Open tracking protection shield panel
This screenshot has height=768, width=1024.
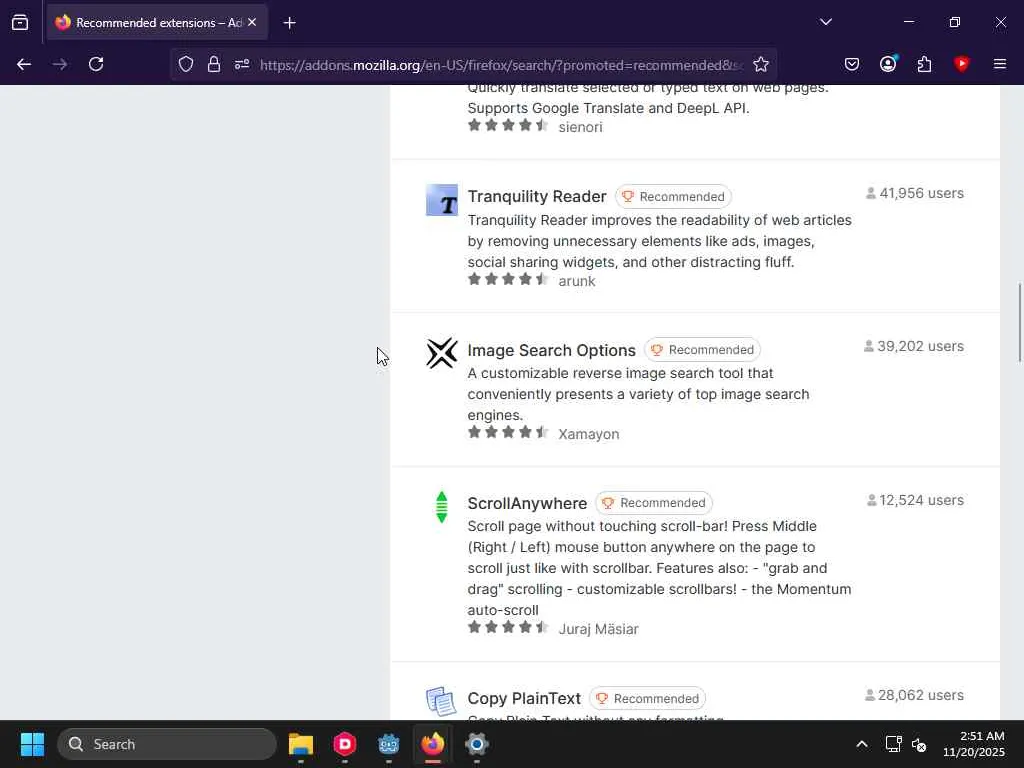click(186, 64)
